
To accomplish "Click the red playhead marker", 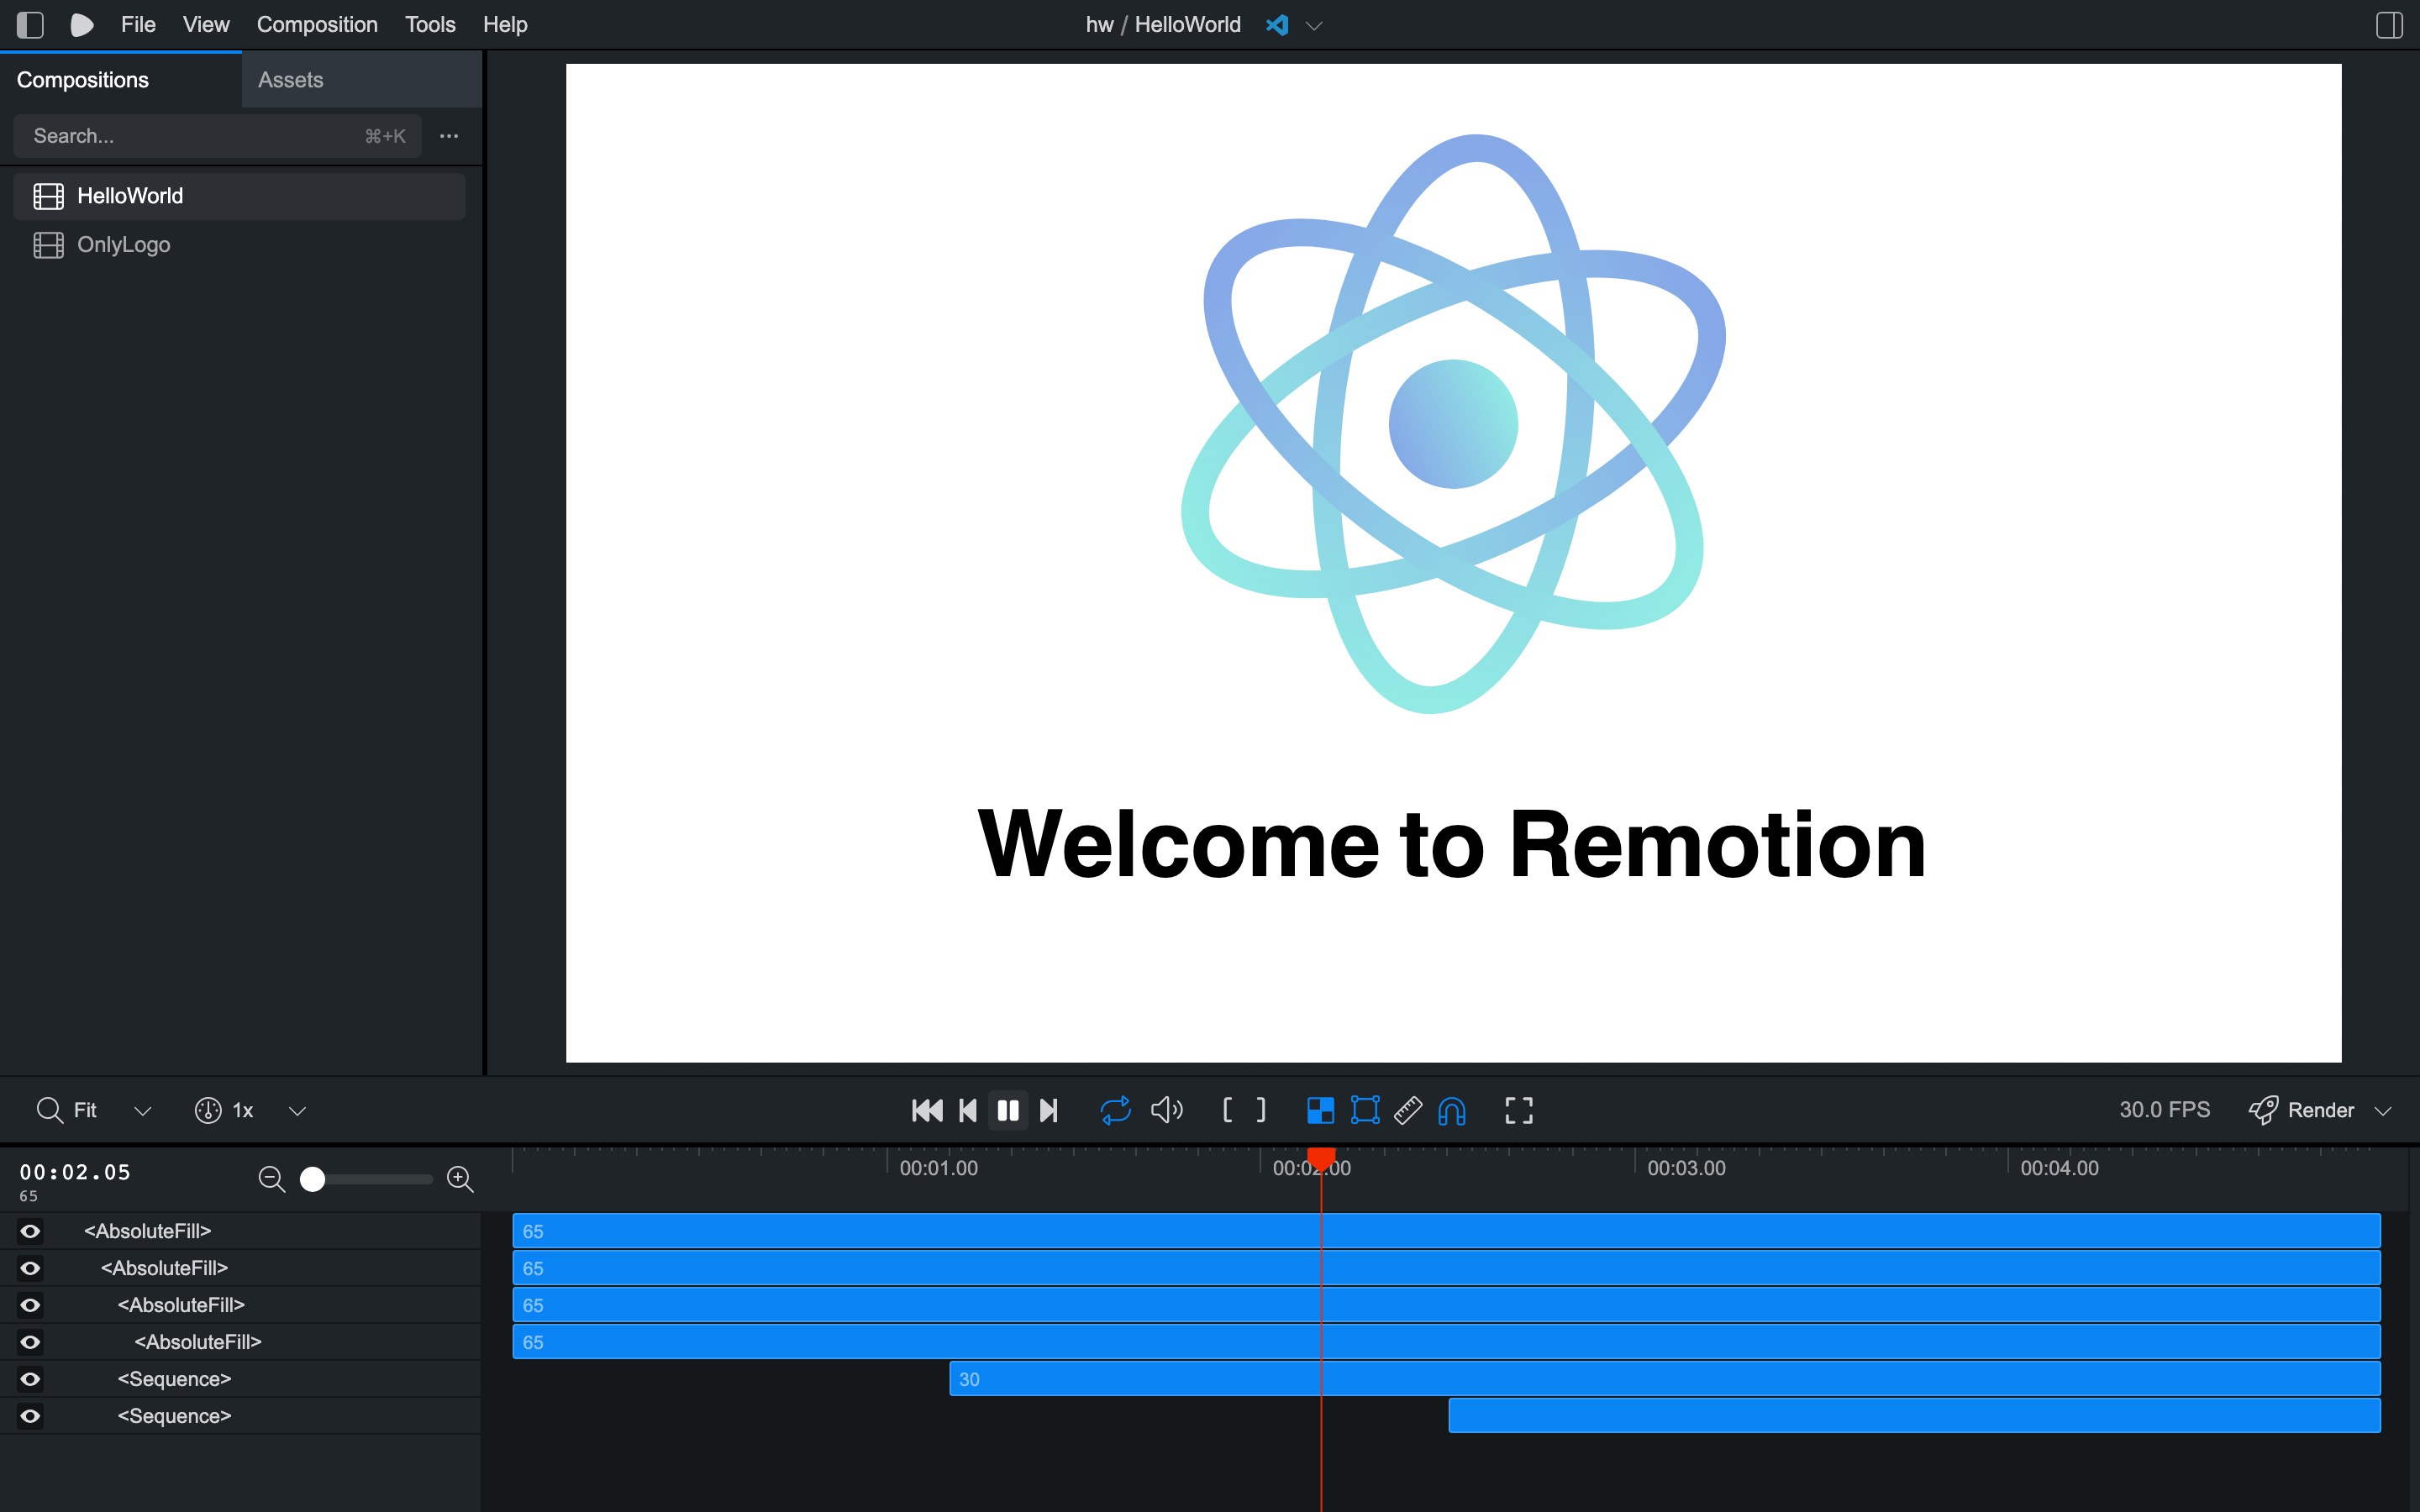I will pos(1321,1159).
